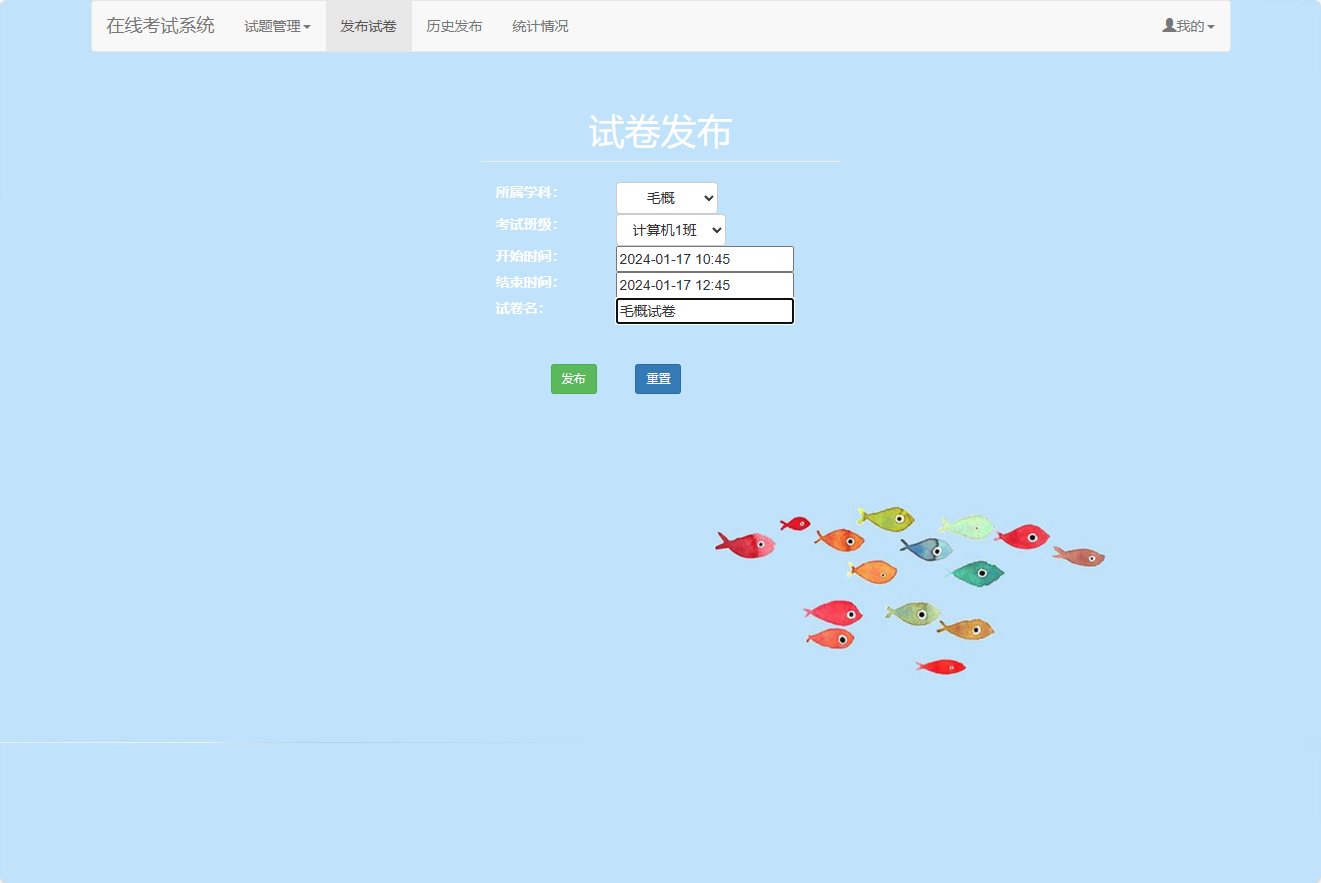Click the 结束时间 end time field
The width and height of the screenshot is (1321, 883).
coord(703,284)
